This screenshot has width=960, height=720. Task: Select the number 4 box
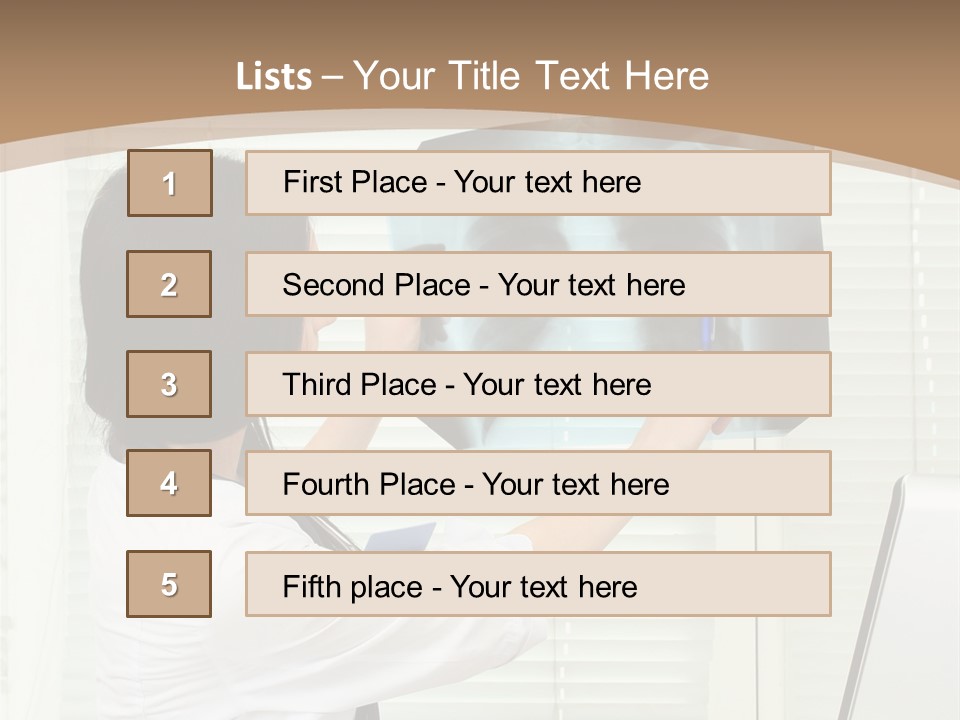tap(169, 483)
